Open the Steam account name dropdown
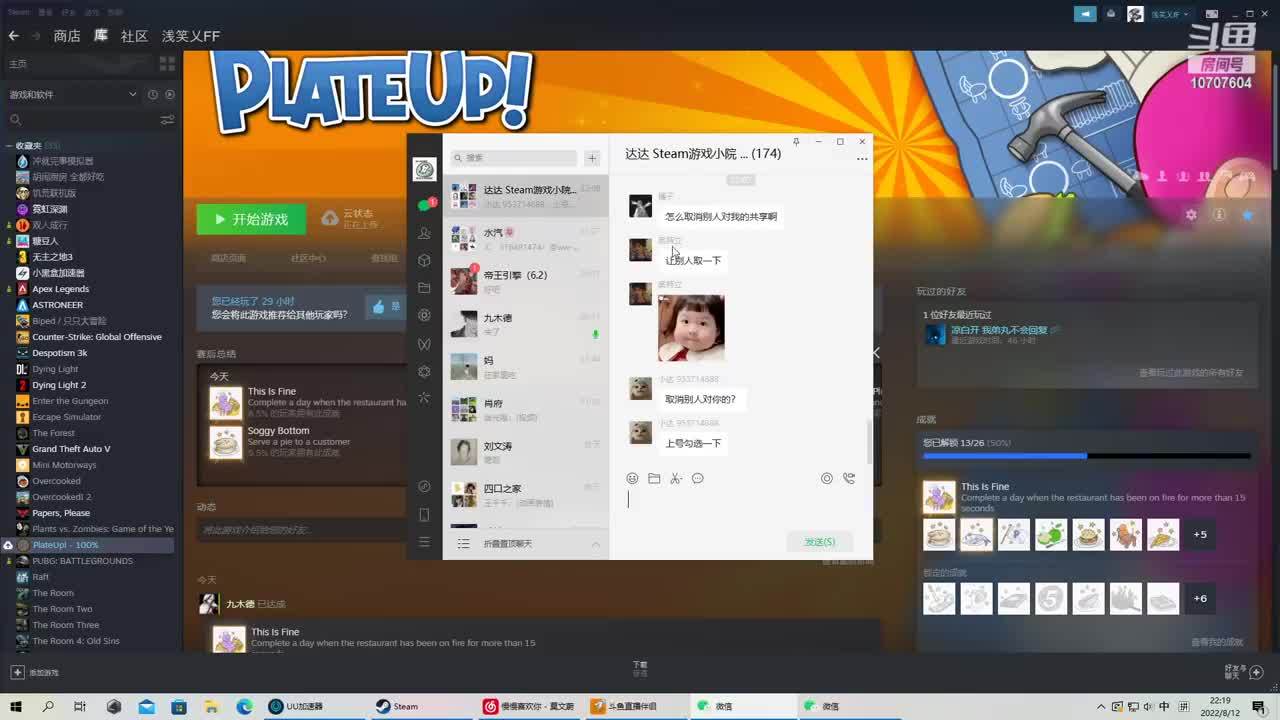The width and height of the screenshot is (1280, 720). (1170, 14)
